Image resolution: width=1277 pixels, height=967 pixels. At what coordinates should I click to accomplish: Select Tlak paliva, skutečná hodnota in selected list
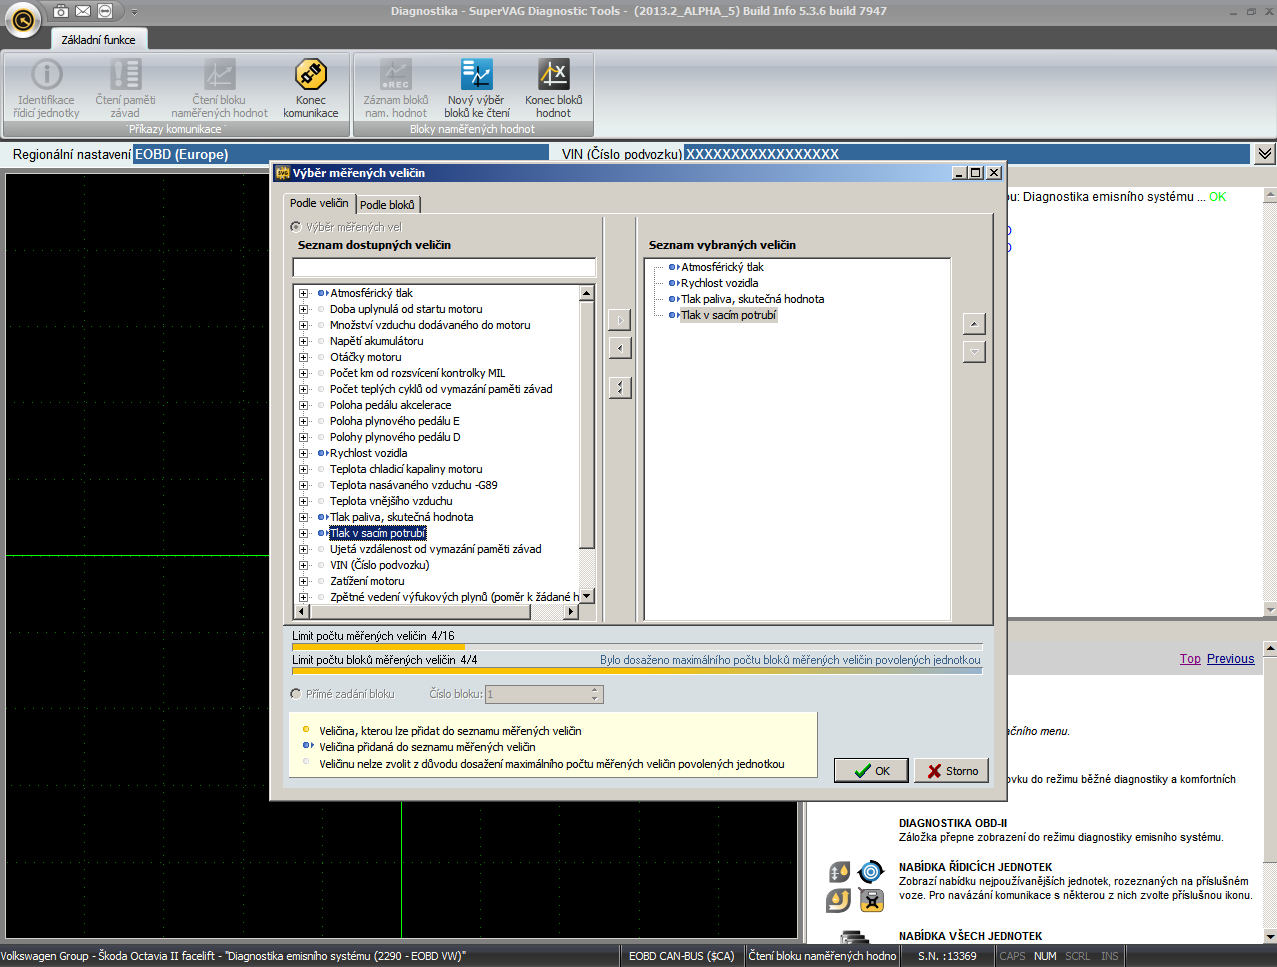752,299
